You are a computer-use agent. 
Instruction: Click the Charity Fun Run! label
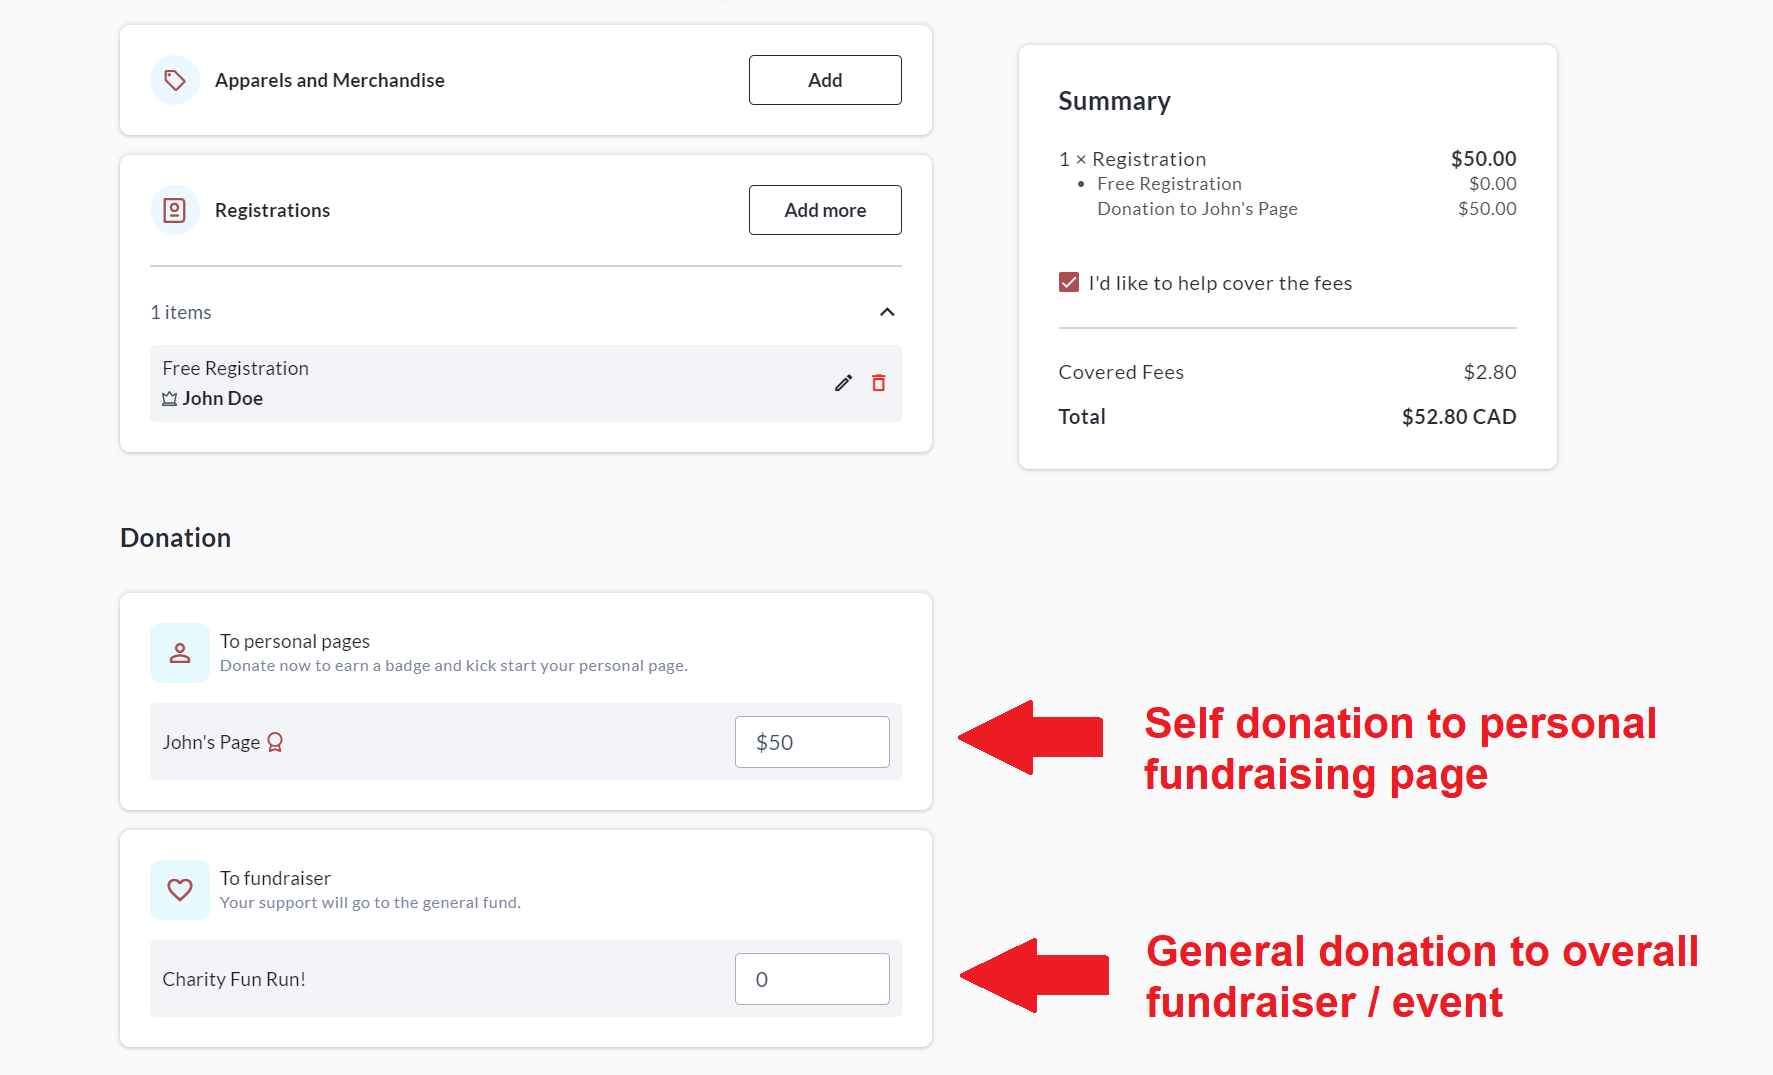pyautogui.click(x=234, y=979)
